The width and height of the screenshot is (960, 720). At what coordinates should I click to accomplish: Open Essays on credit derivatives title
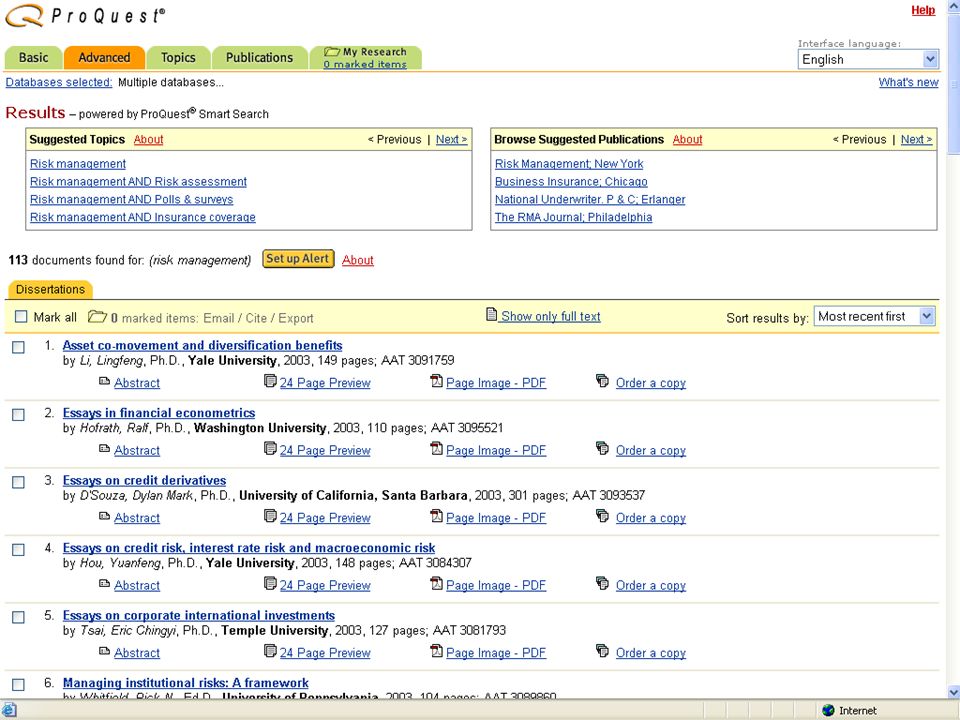pyautogui.click(x=144, y=481)
